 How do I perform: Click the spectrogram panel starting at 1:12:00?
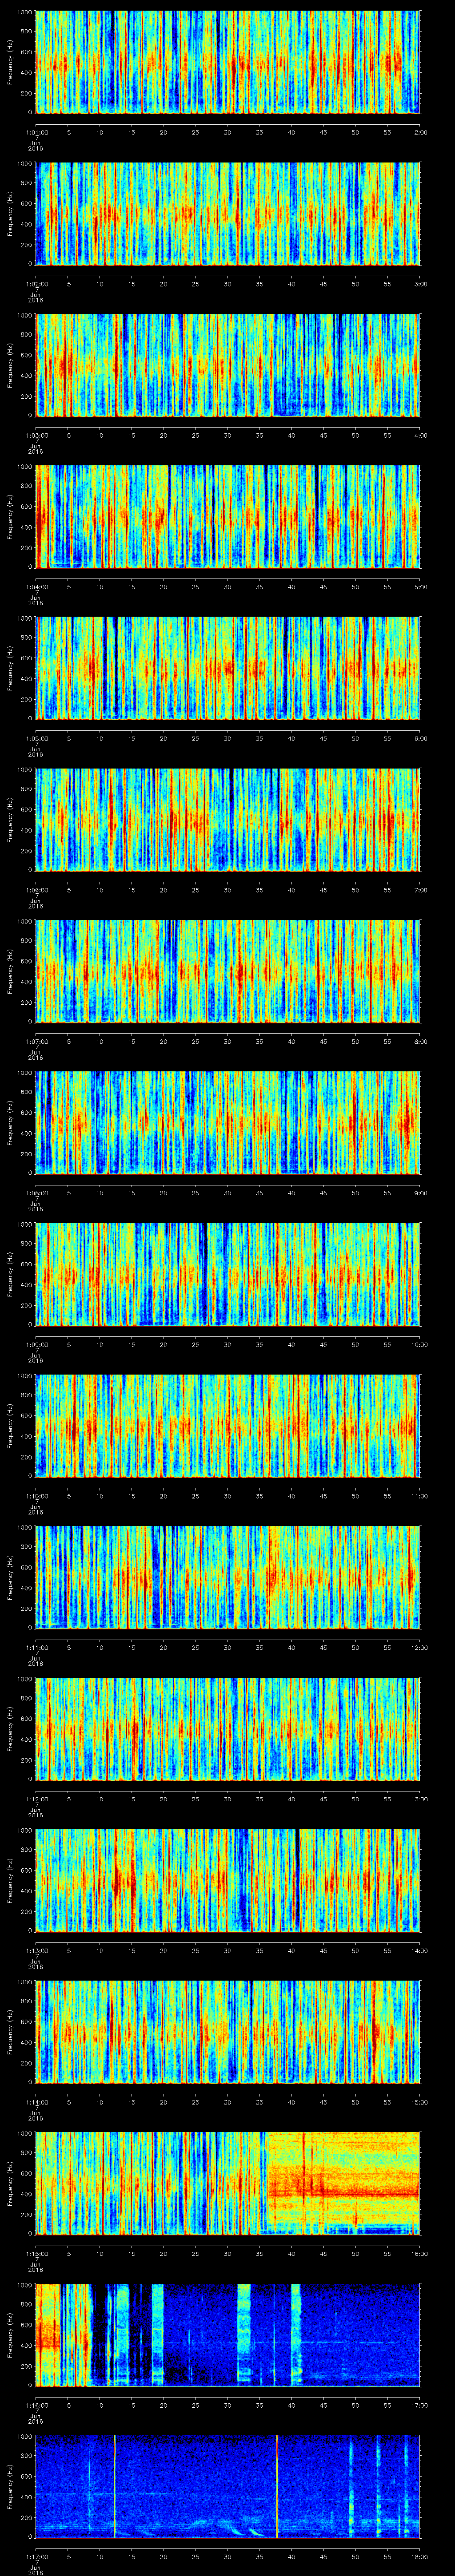tap(227, 1728)
